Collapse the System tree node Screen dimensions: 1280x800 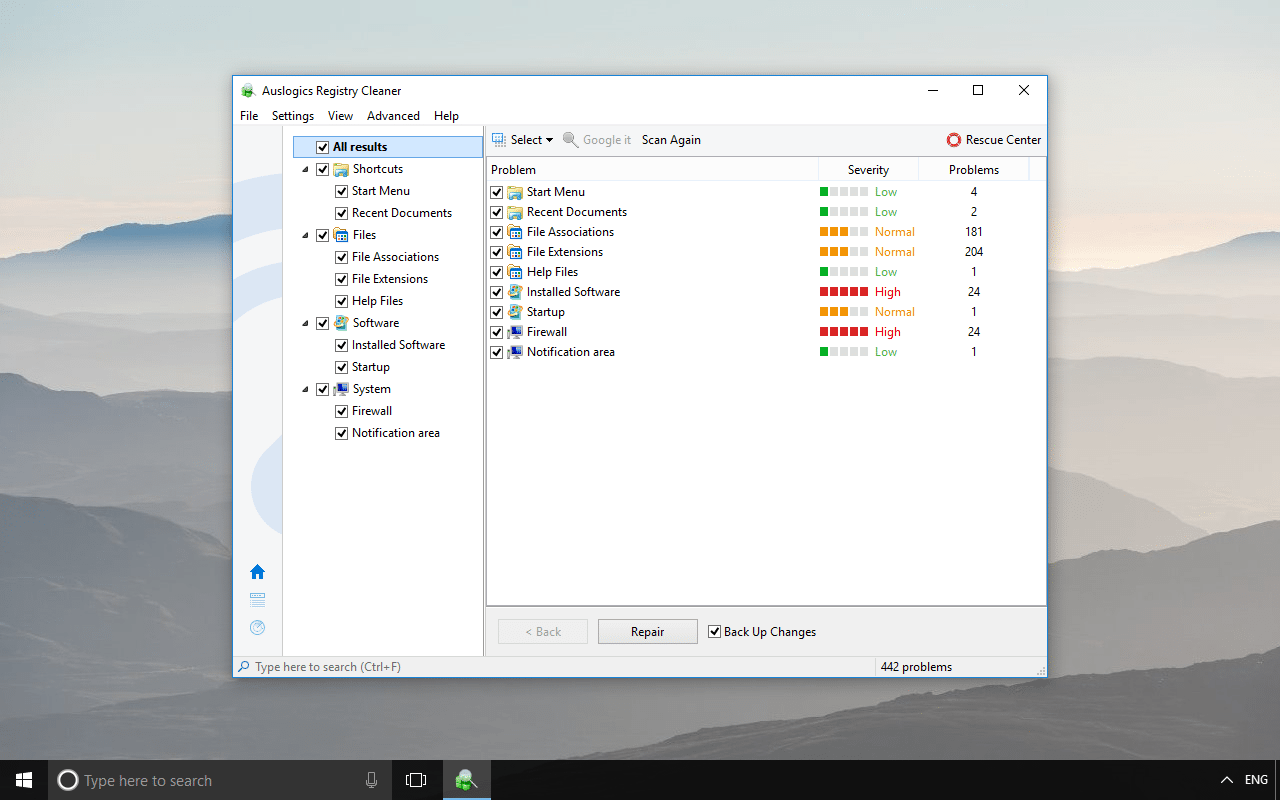[305, 389]
